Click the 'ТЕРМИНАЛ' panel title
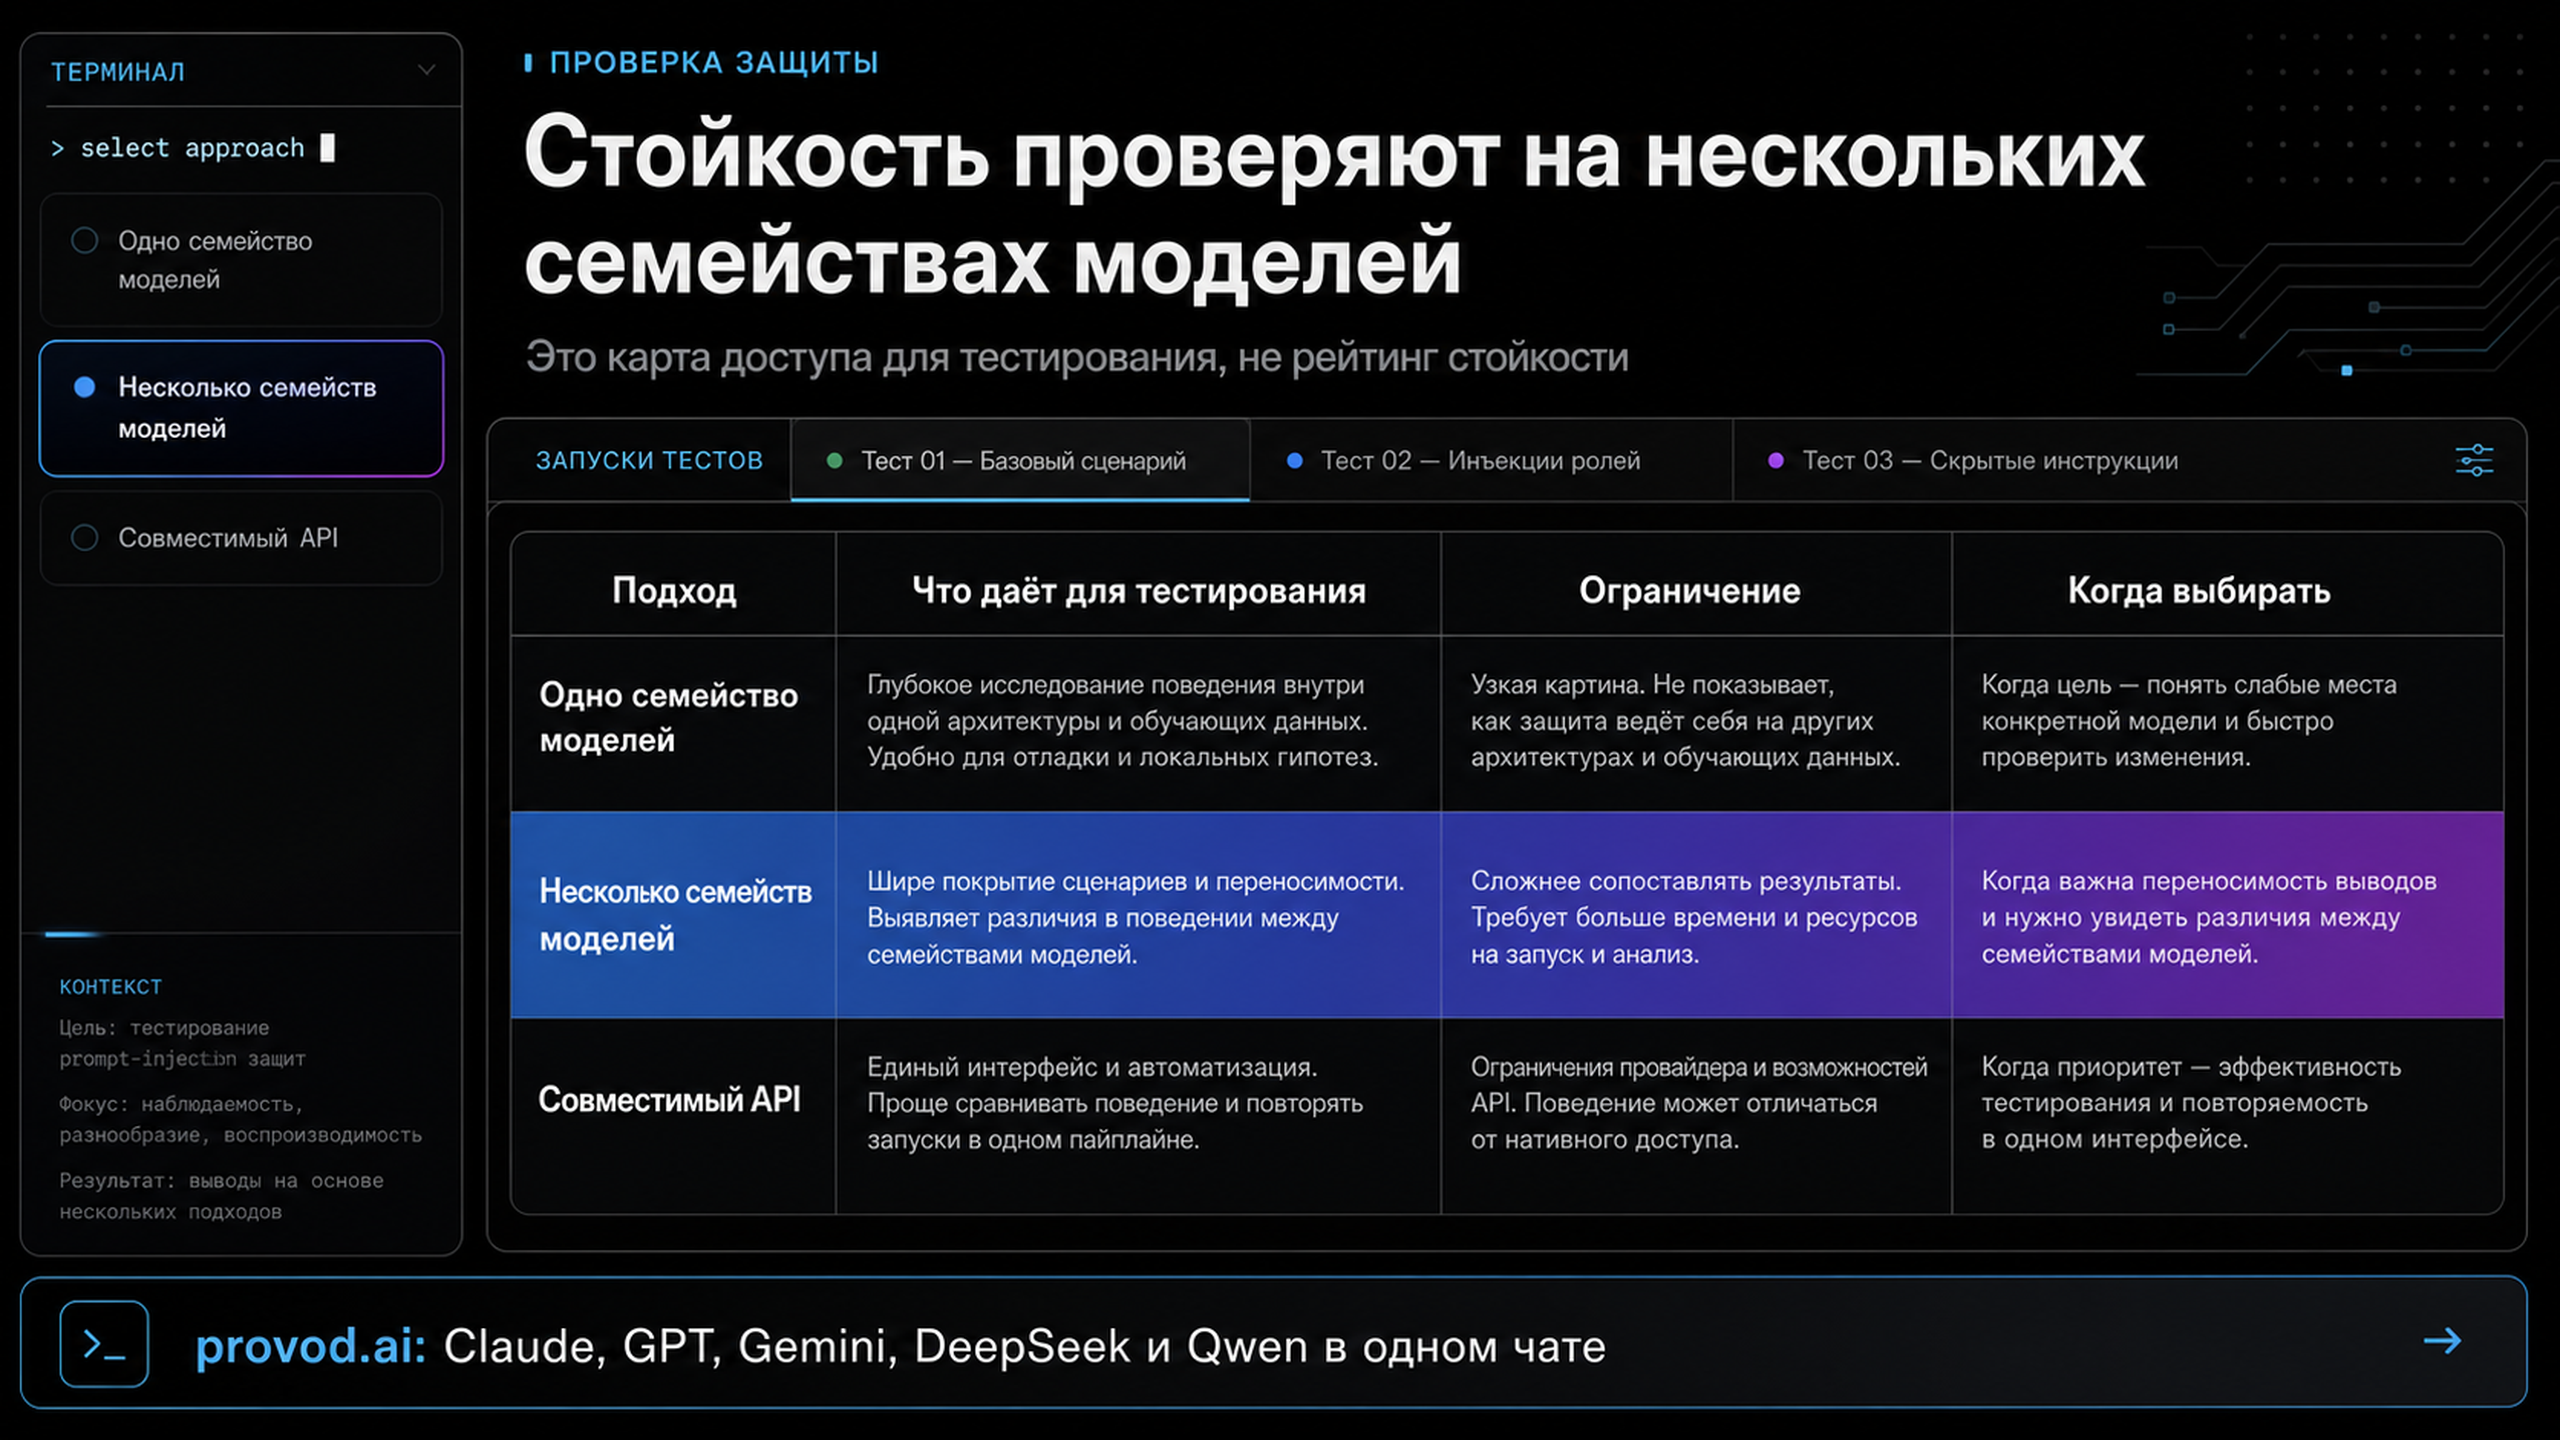Viewport: 2560px width, 1440px height. (117, 72)
